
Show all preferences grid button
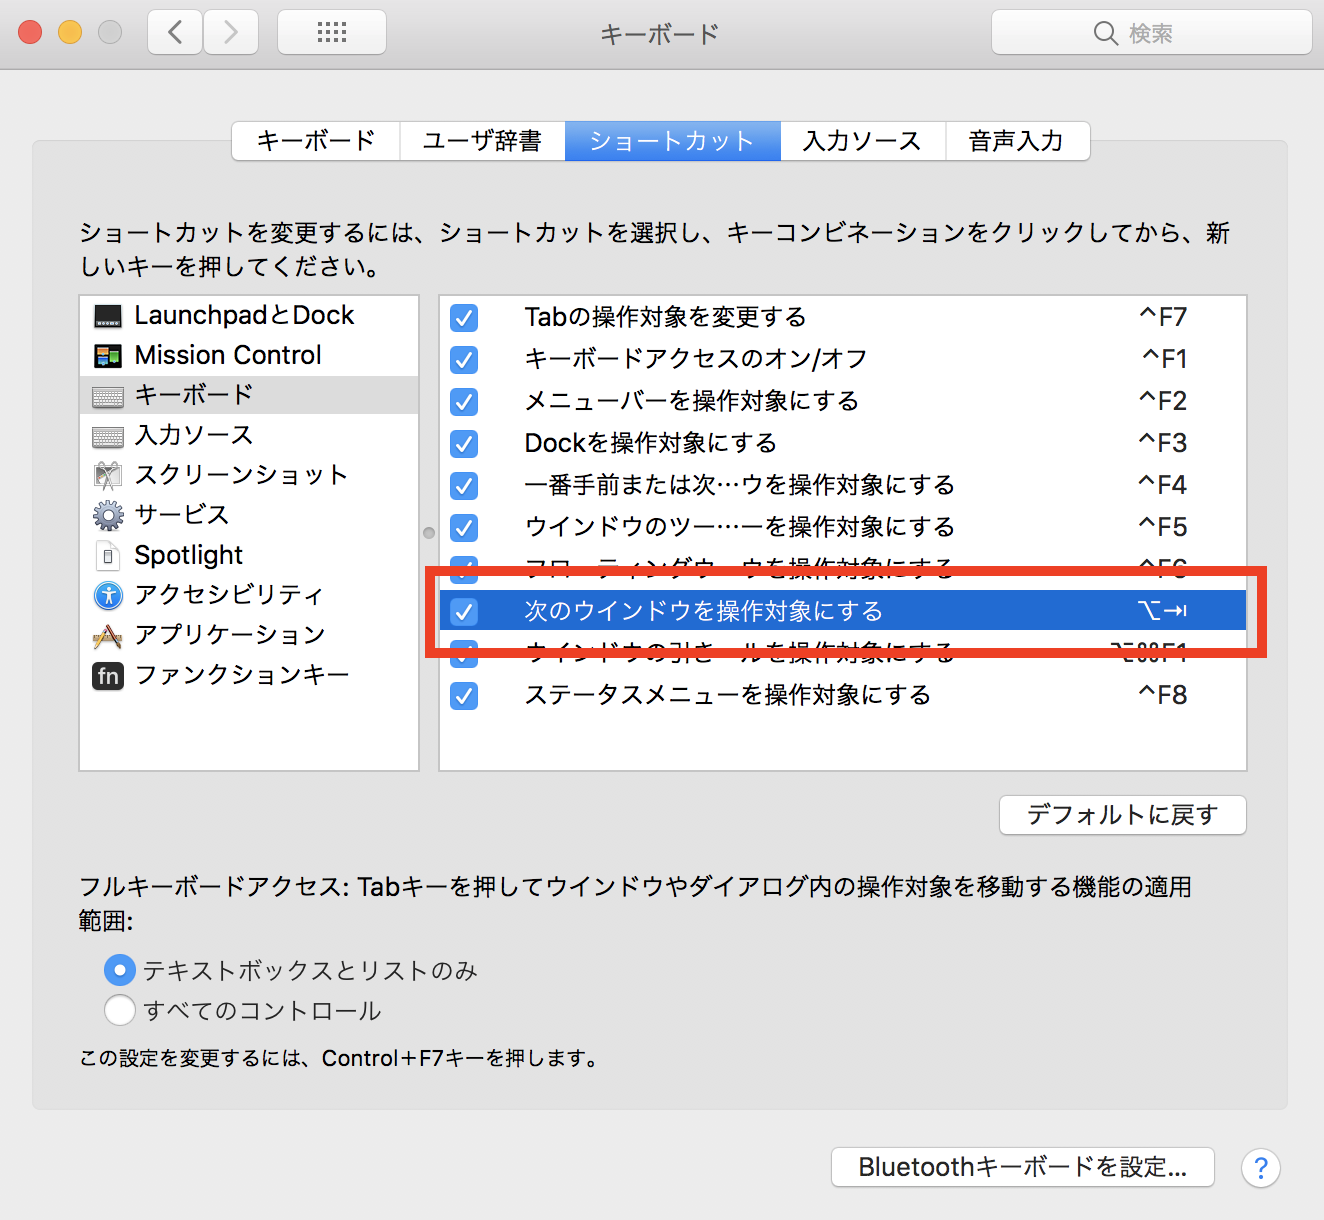[x=332, y=33]
